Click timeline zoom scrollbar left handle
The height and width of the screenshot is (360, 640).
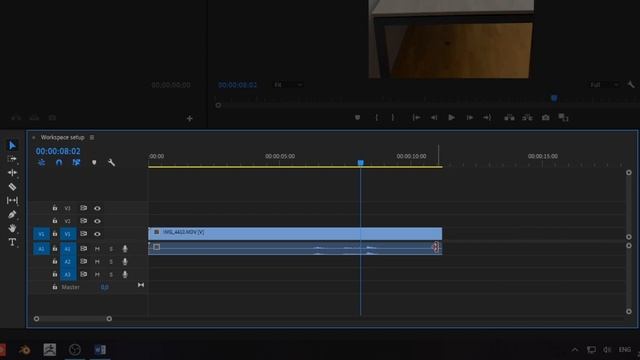pos(36,319)
